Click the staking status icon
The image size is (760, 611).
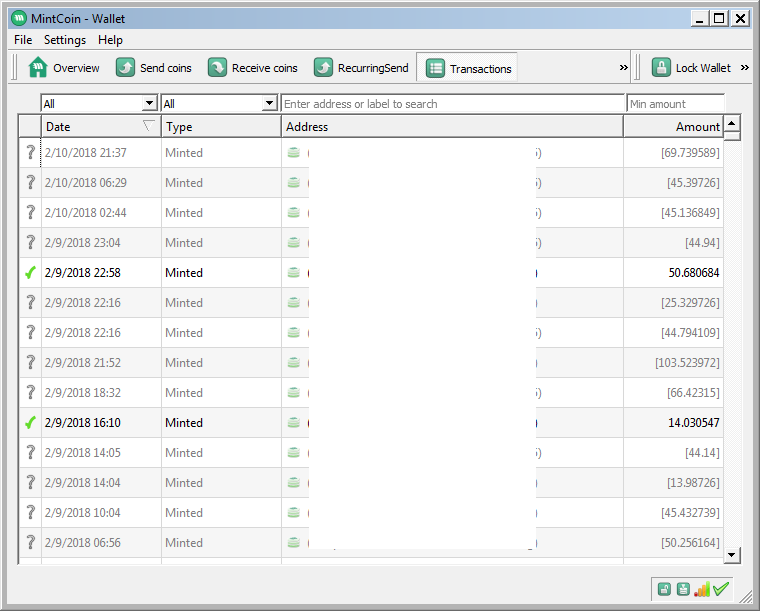[683, 589]
